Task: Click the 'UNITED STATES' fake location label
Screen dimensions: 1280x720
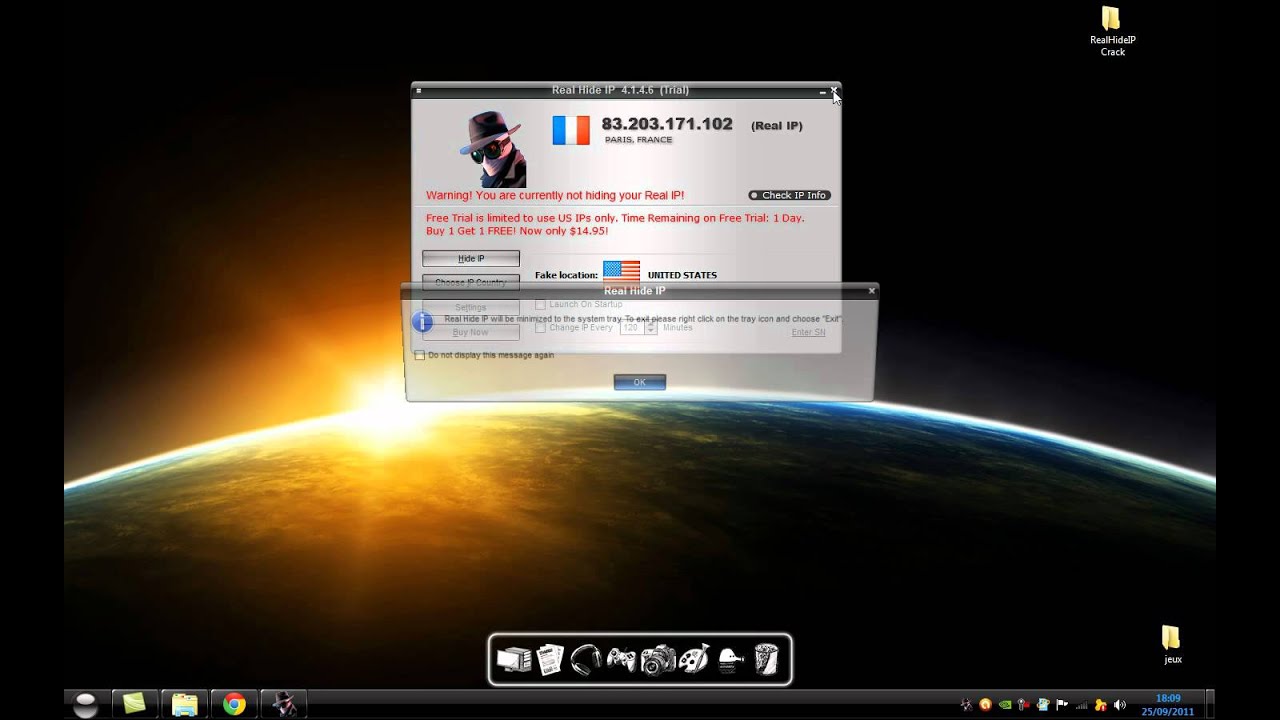Action: 682,275
